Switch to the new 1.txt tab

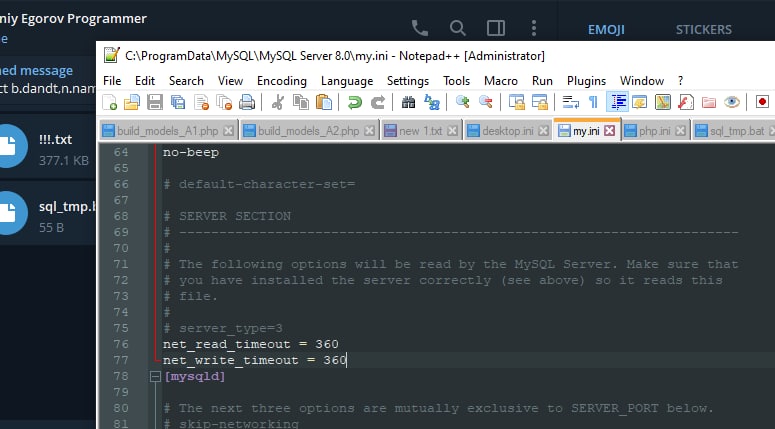click(420, 131)
